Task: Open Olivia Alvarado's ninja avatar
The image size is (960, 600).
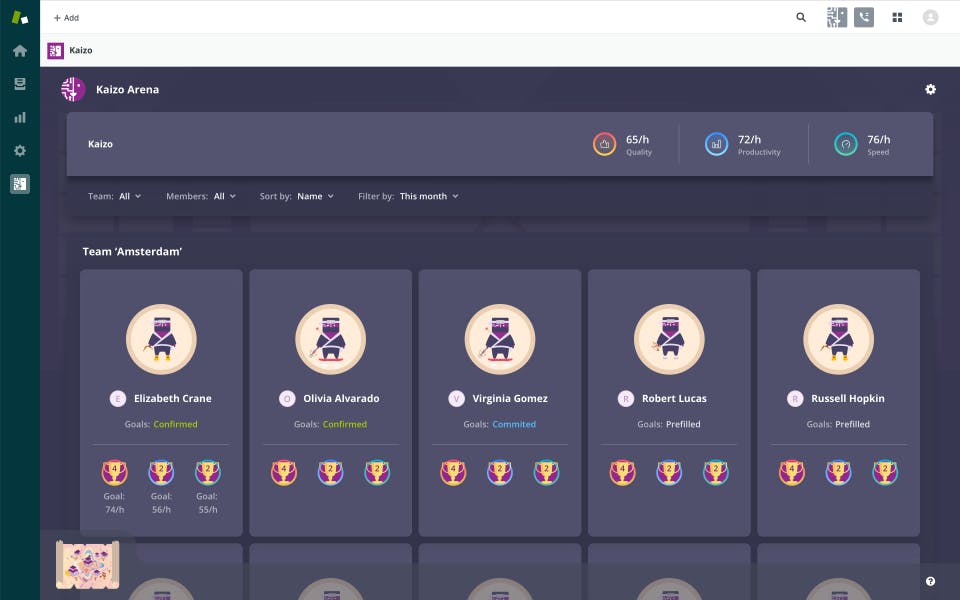Action: (x=331, y=339)
